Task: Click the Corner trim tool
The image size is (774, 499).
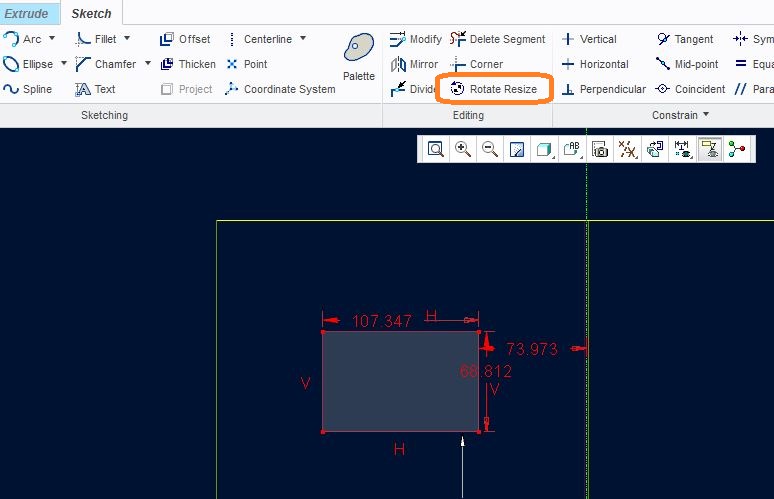Action: (x=477, y=64)
